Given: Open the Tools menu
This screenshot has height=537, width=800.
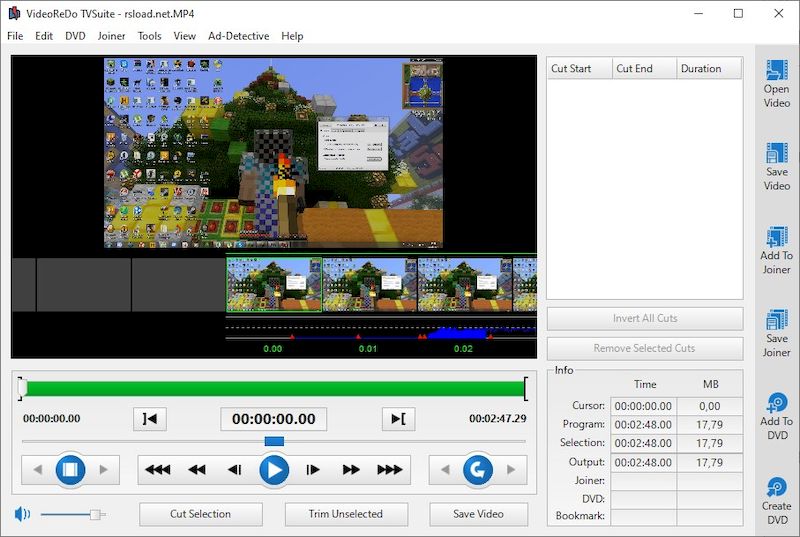Looking at the screenshot, I should pos(149,36).
